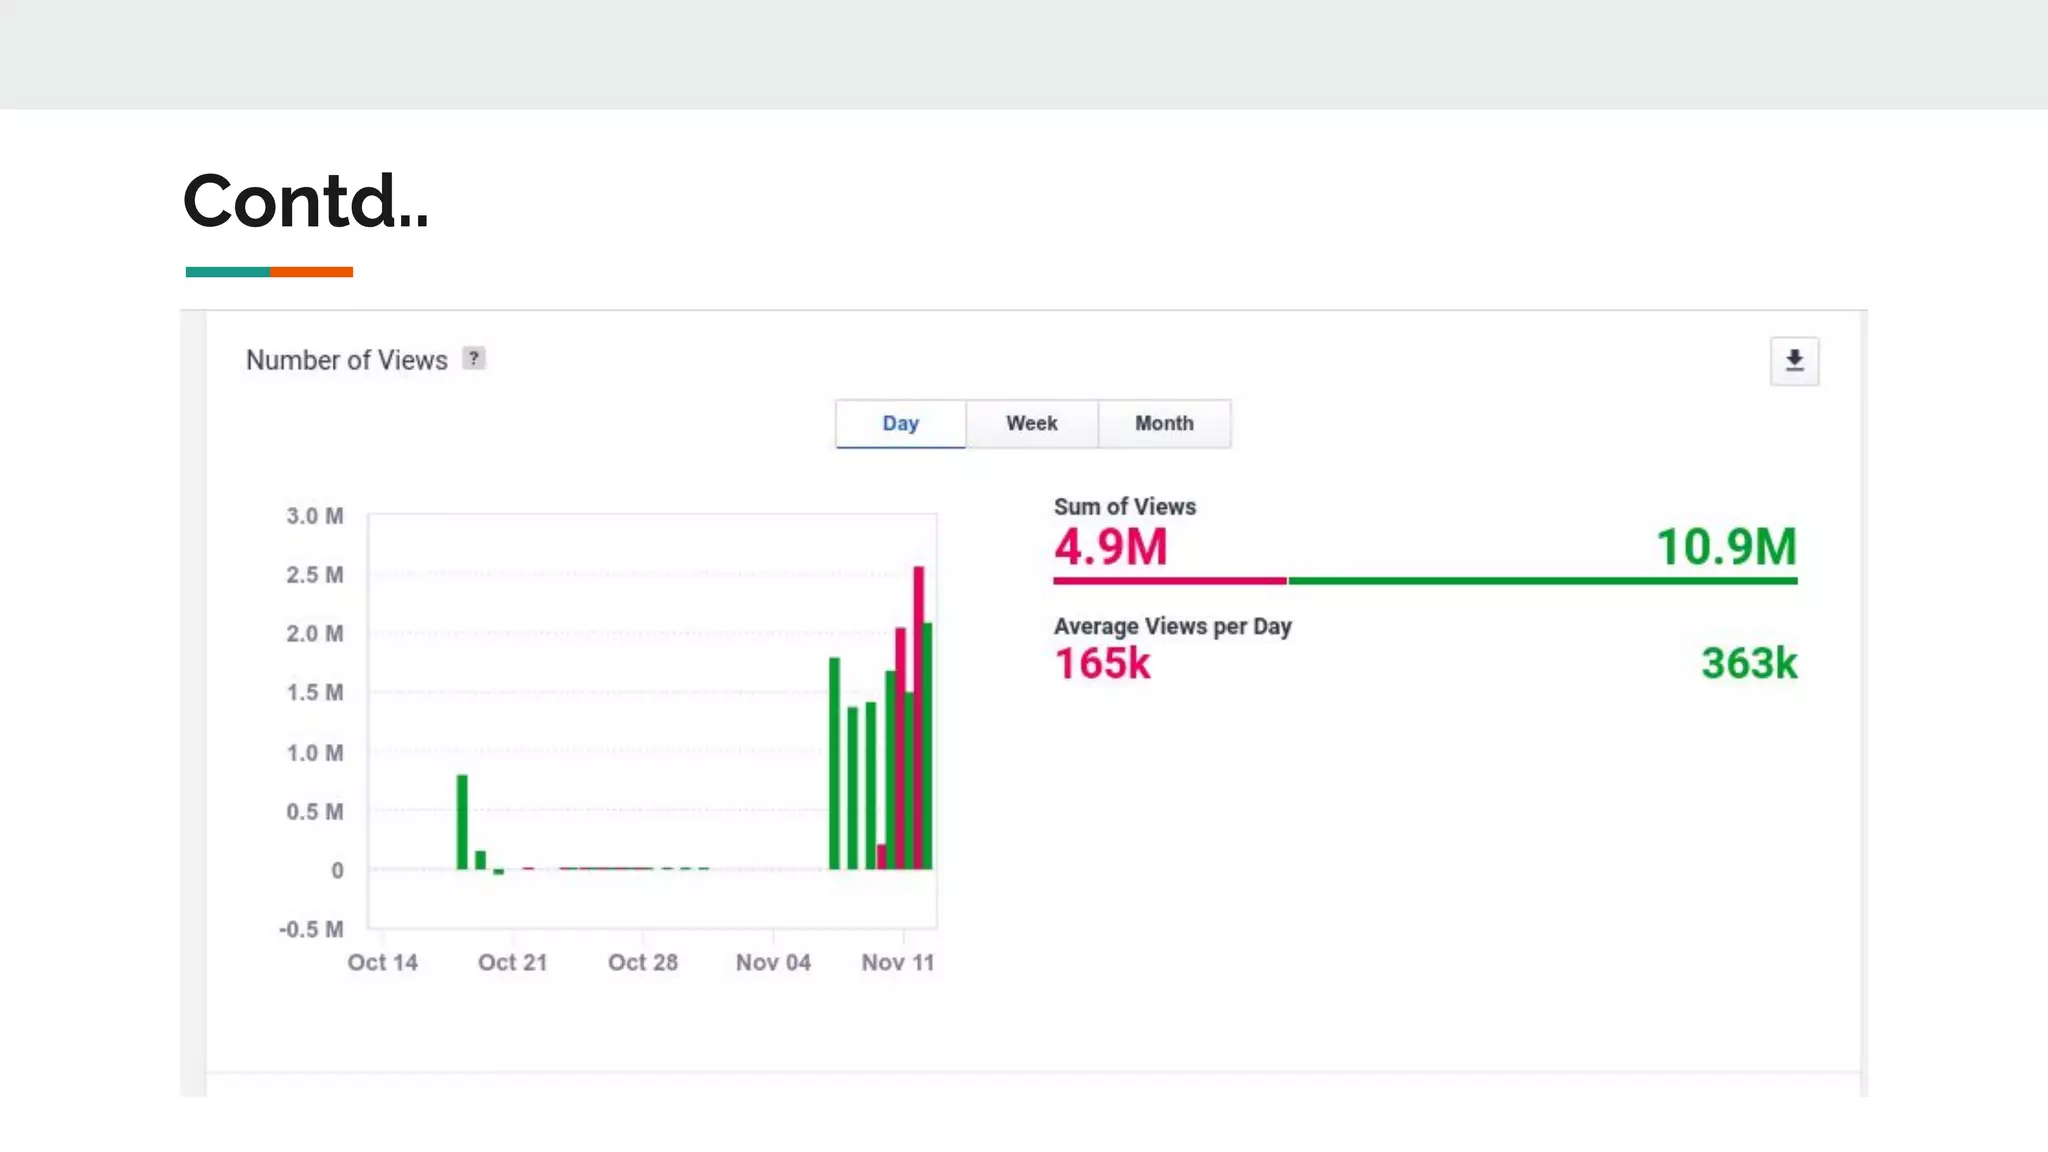Click the 10.9M sum of views value
The width and height of the screenshot is (2048, 1152).
tap(1726, 547)
